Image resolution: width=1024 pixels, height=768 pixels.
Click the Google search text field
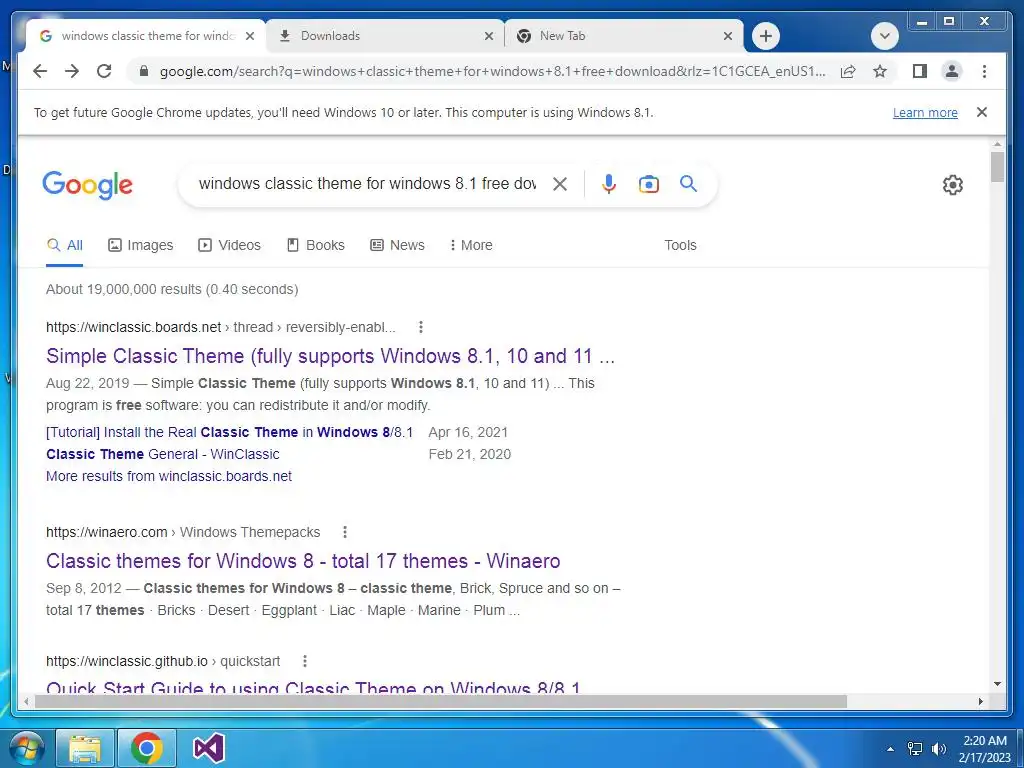(x=367, y=184)
